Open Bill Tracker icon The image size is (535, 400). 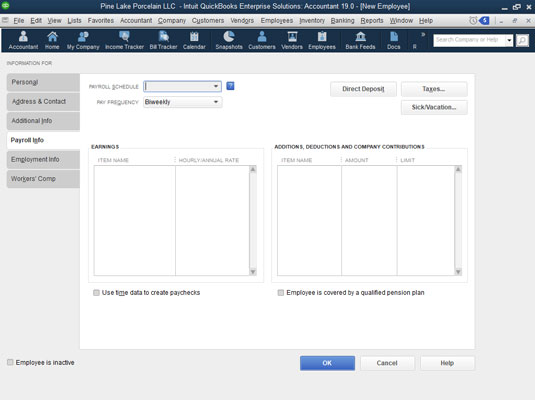163,40
